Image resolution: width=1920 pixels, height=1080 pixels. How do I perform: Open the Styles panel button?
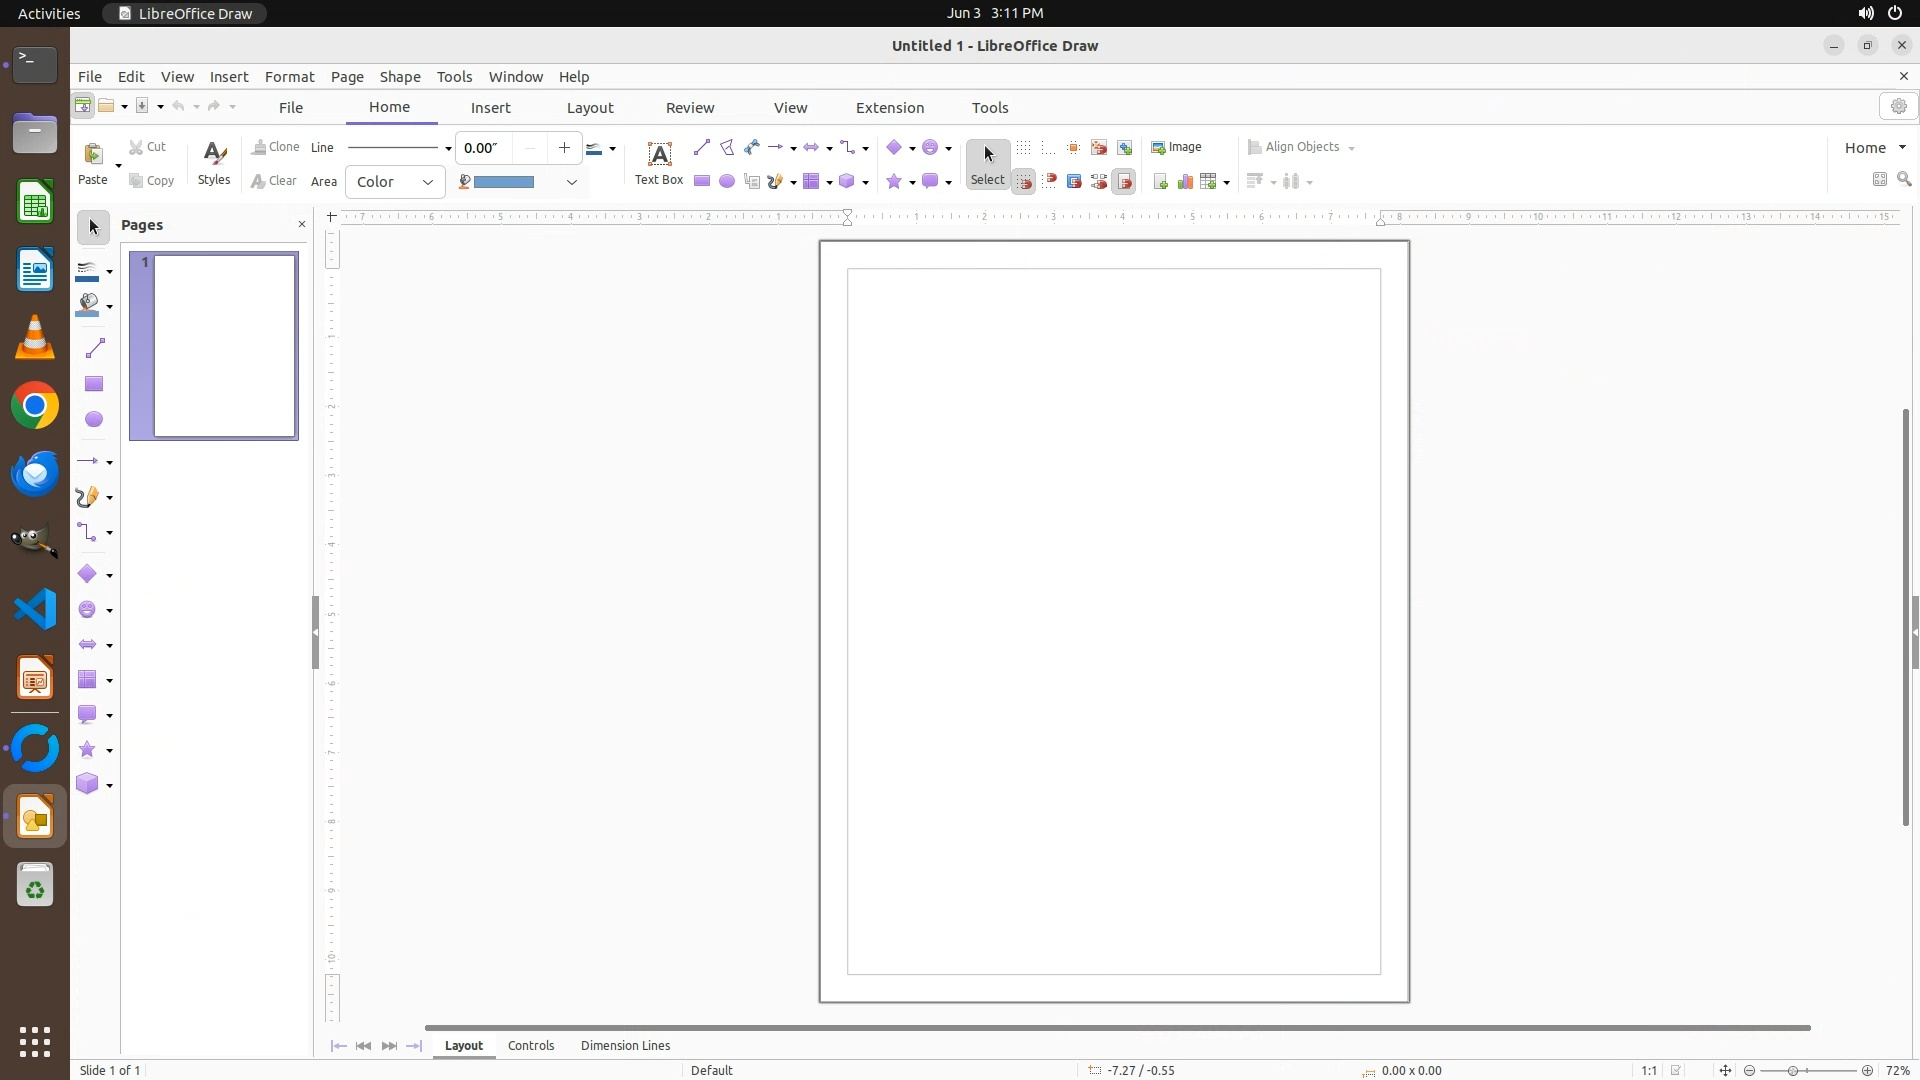pyautogui.click(x=214, y=163)
